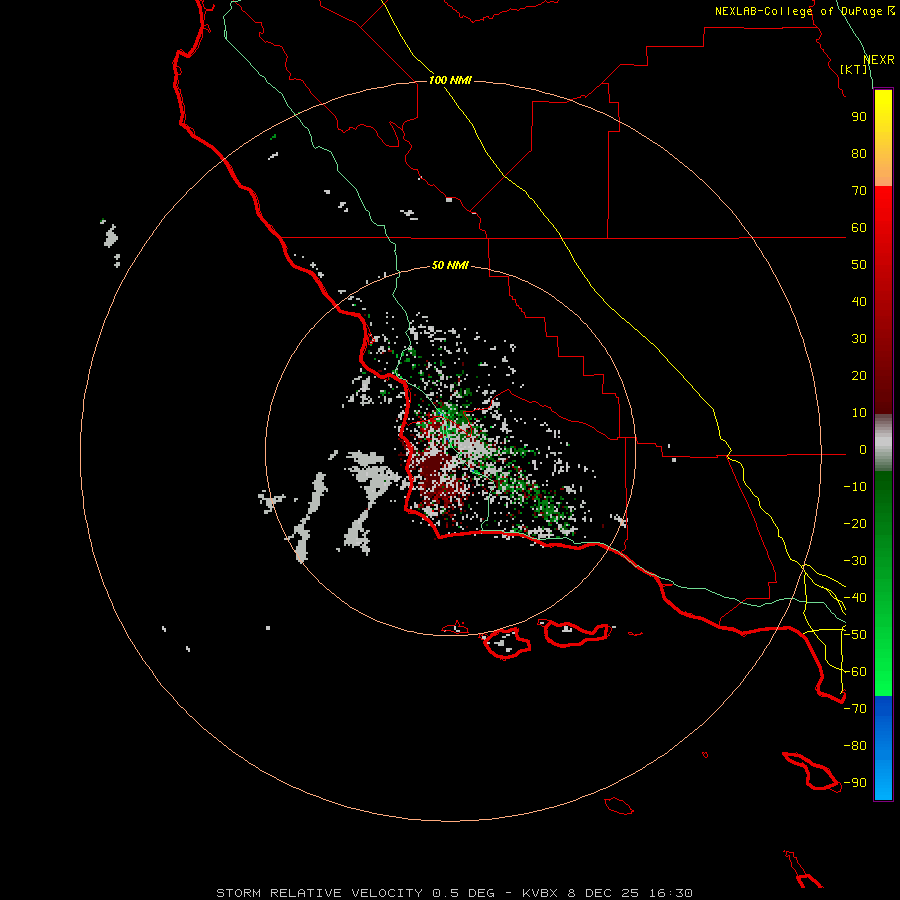Select the positive 20 knot scale value
Screen dimensions: 900x900
(859, 376)
